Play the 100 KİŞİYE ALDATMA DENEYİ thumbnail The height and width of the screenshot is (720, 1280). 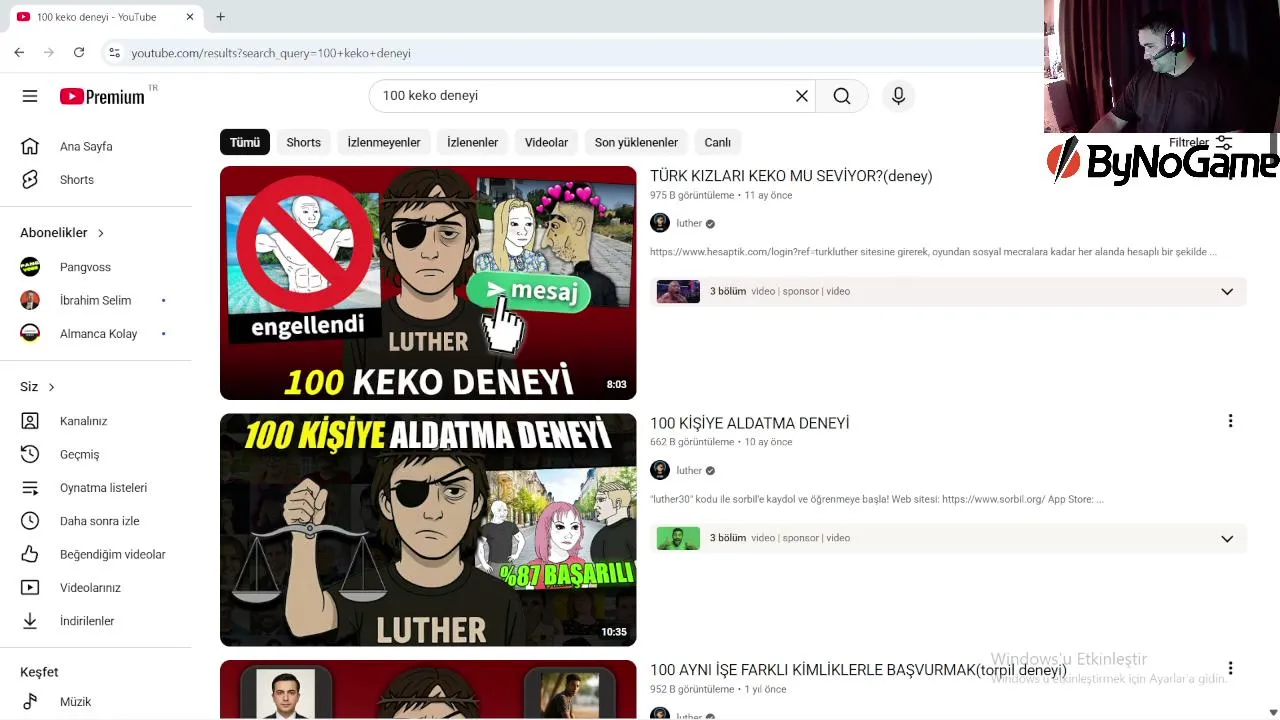pyautogui.click(x=428, y=530)
